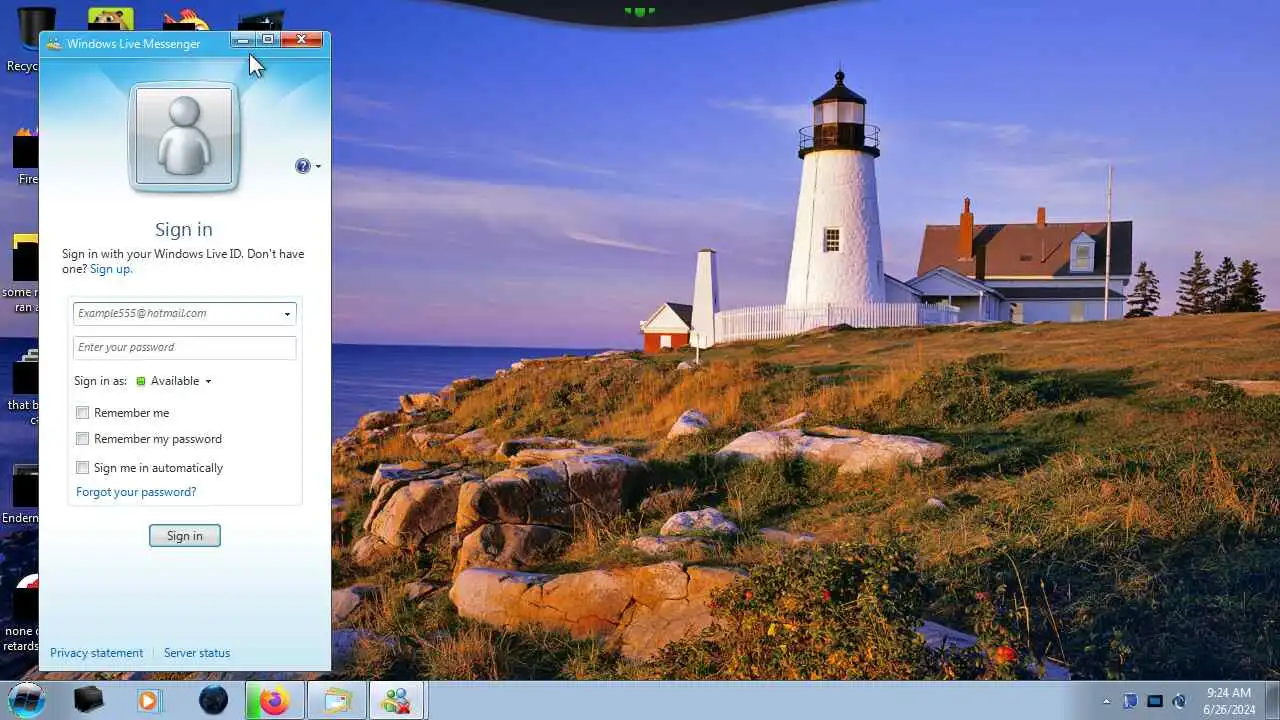Open the 'Available' status dropdown
Image resolution: width=1280 pixels, height=720 pixels.
(174, 381)
